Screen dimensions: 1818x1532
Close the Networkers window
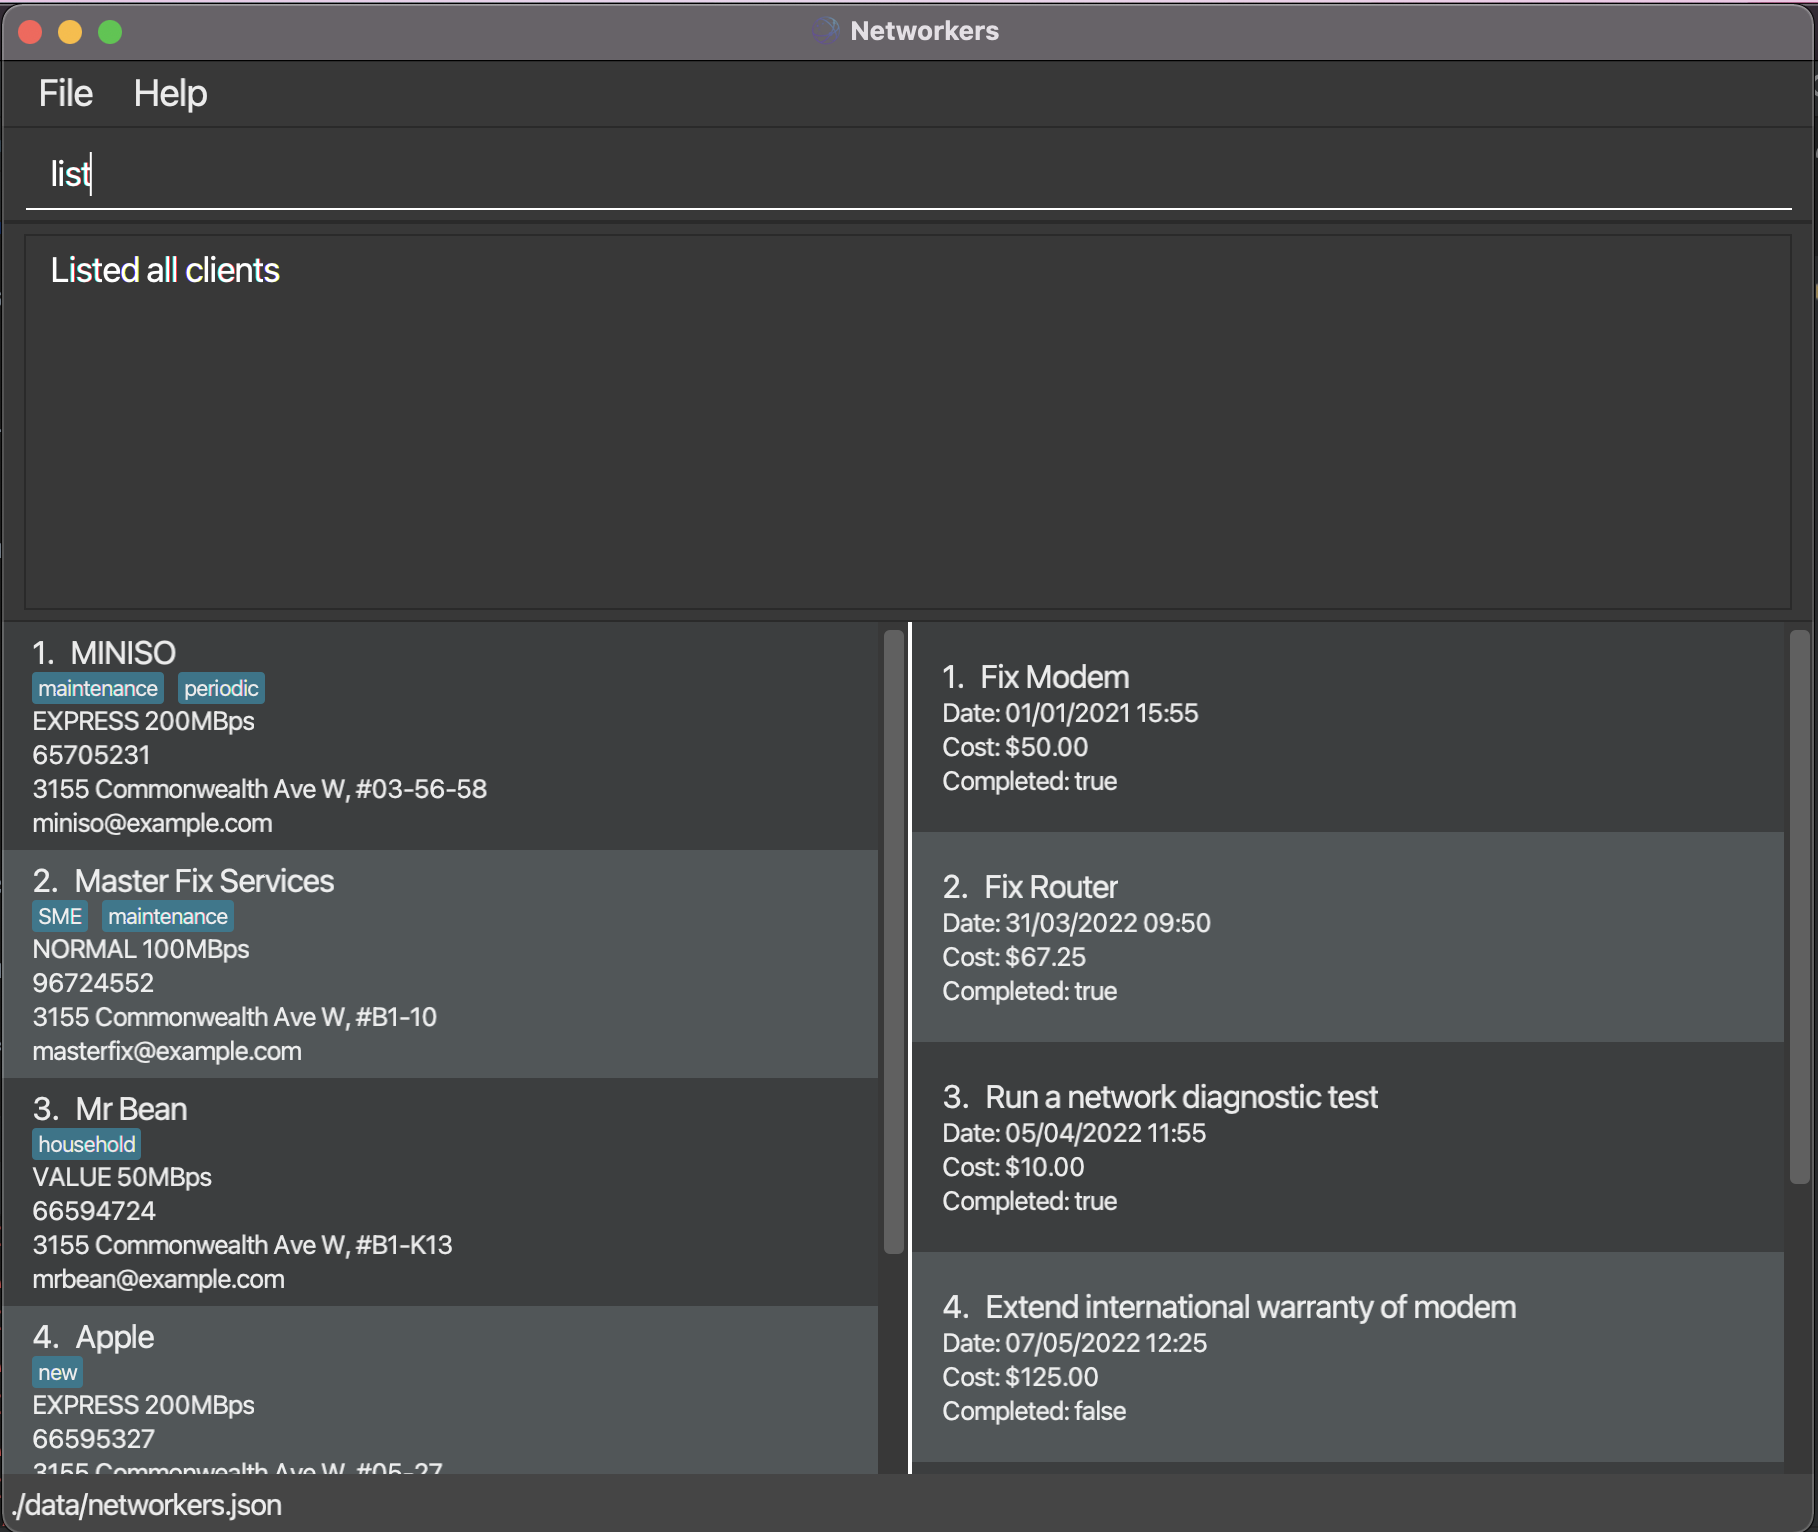pyautogui.click(x=30, y=32)
